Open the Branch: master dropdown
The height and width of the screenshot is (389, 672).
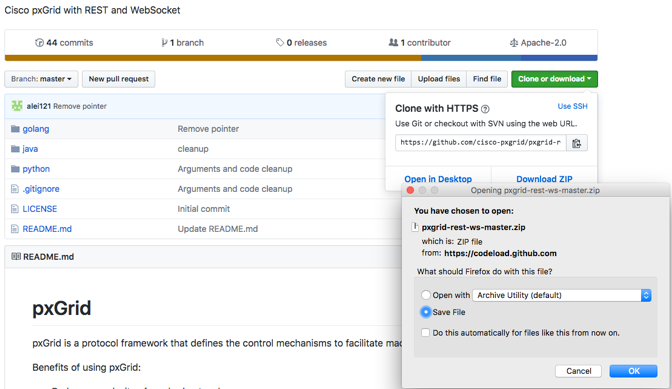point(41,79)
